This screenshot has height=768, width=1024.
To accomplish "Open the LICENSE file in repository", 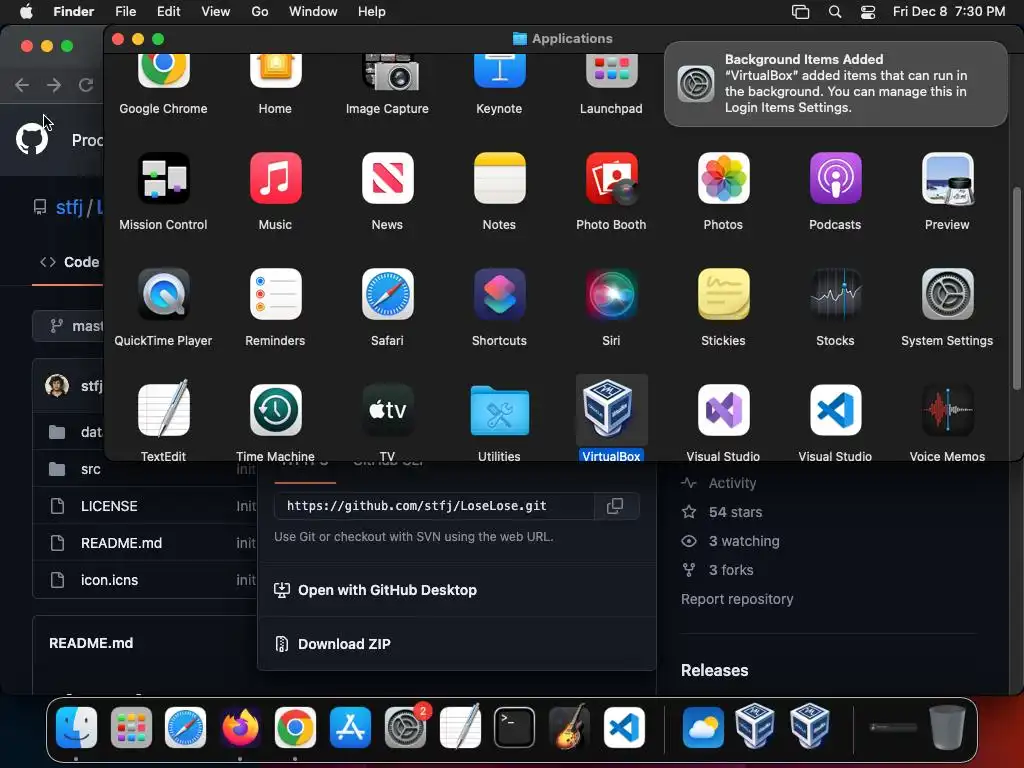I will tap(109, 506).
